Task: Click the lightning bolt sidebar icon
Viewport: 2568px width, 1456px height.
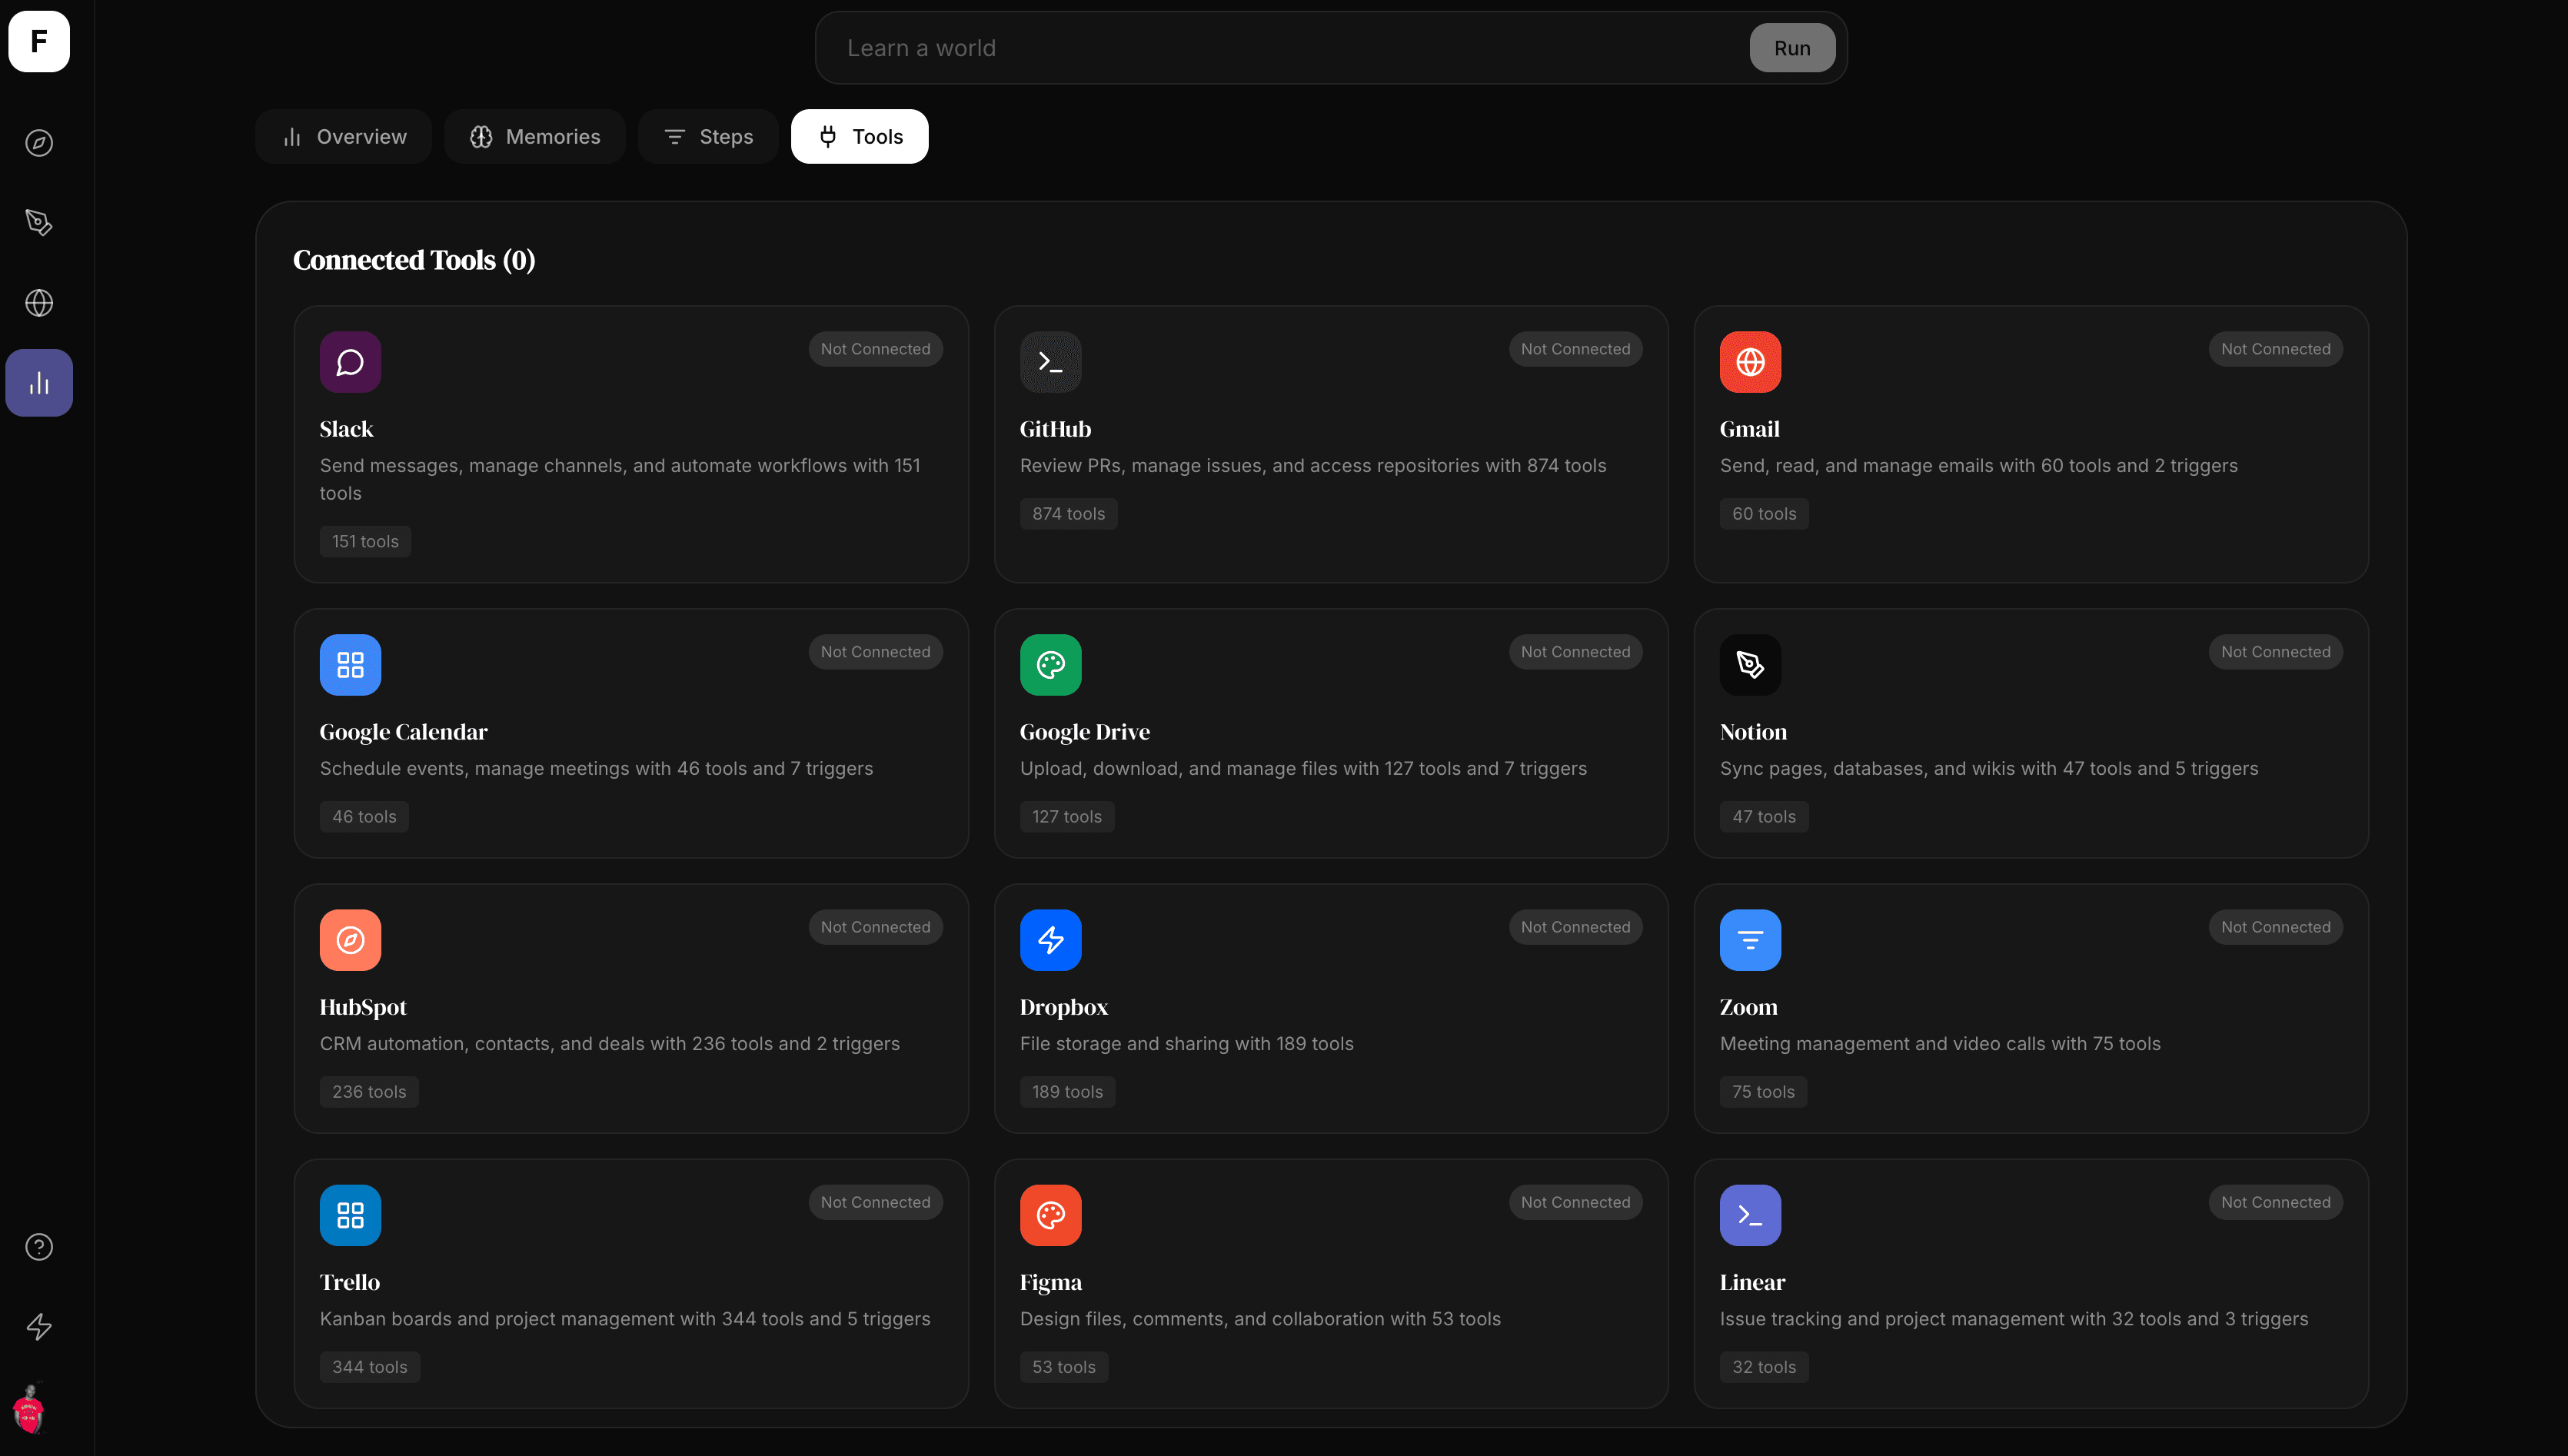Action: [x=39, y=1327]
